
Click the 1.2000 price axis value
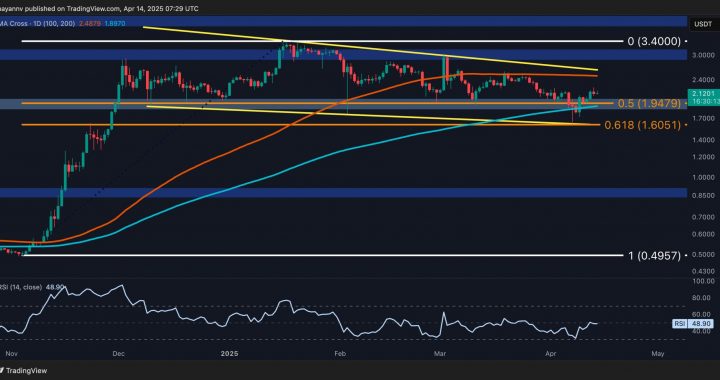pos(702,157)
